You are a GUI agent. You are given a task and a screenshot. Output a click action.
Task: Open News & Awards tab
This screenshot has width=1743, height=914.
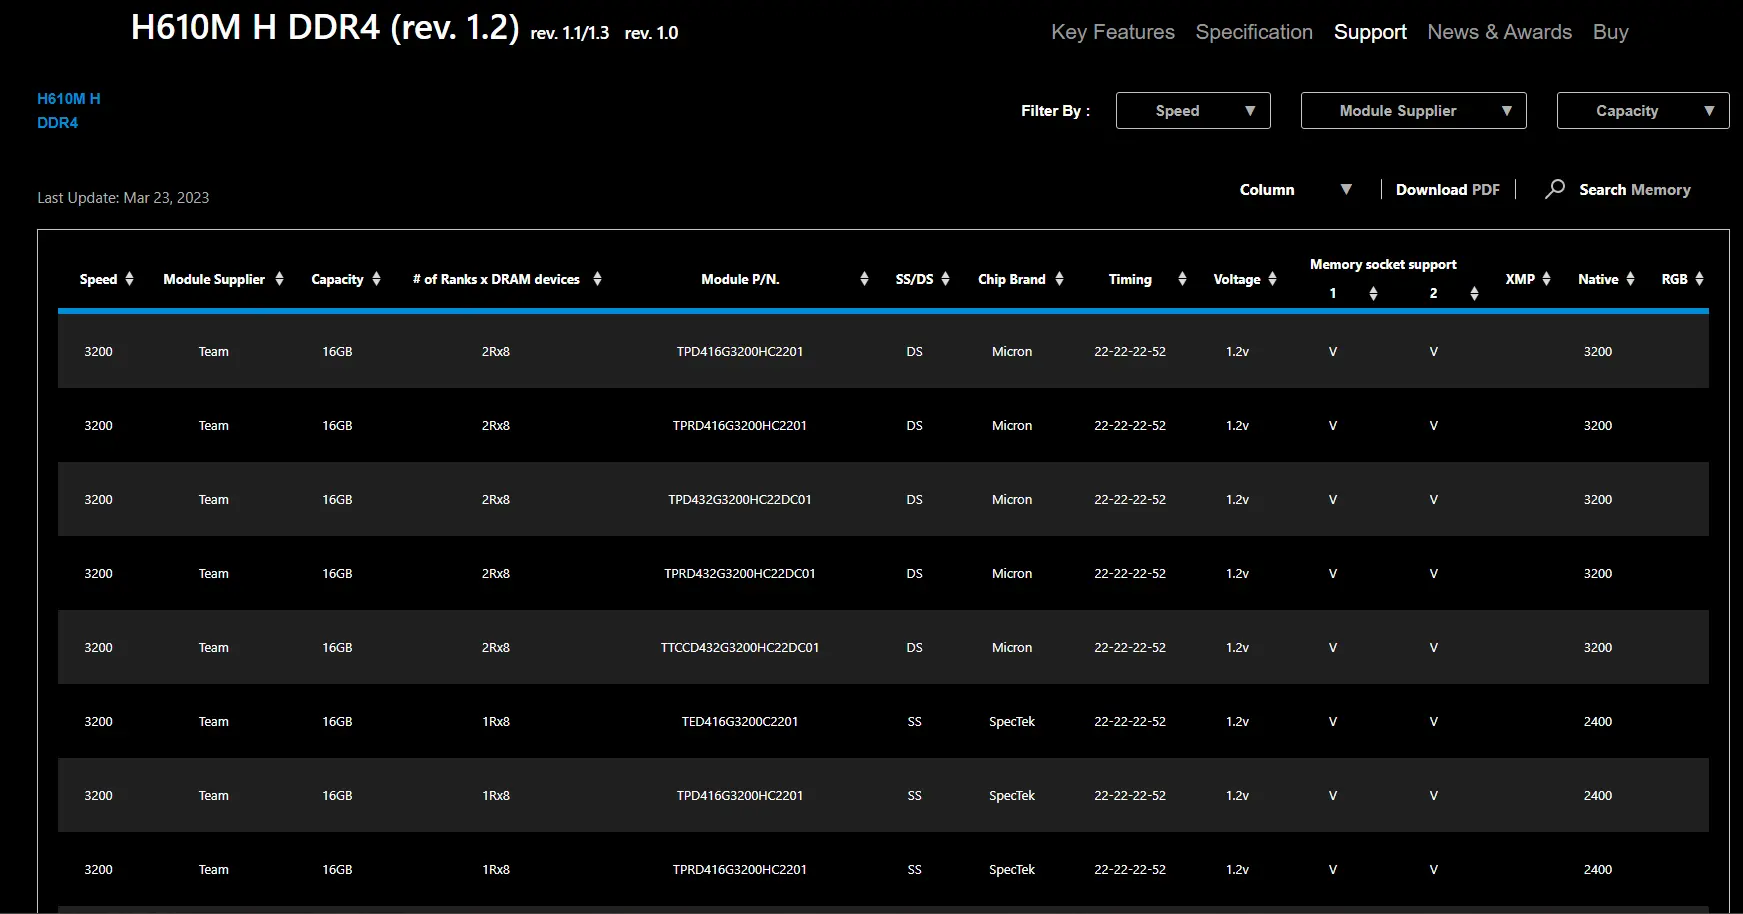[x=1500, y=32]
